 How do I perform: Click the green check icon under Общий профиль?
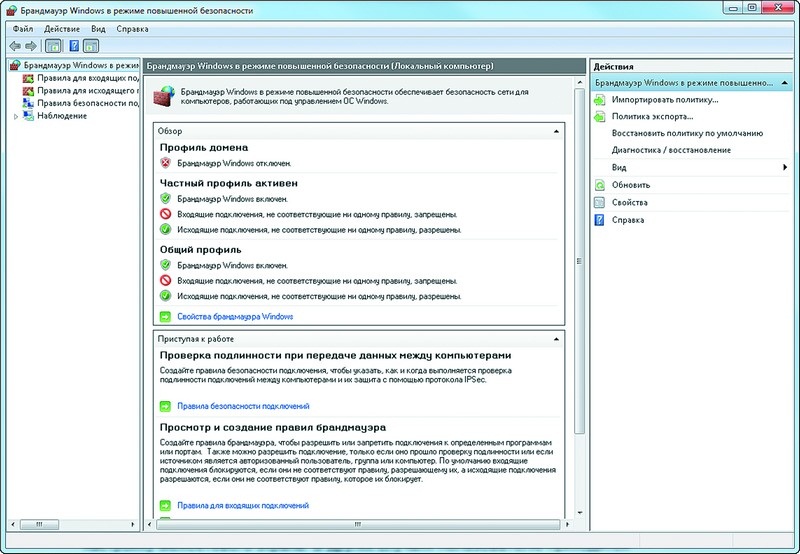coord(165,295)
